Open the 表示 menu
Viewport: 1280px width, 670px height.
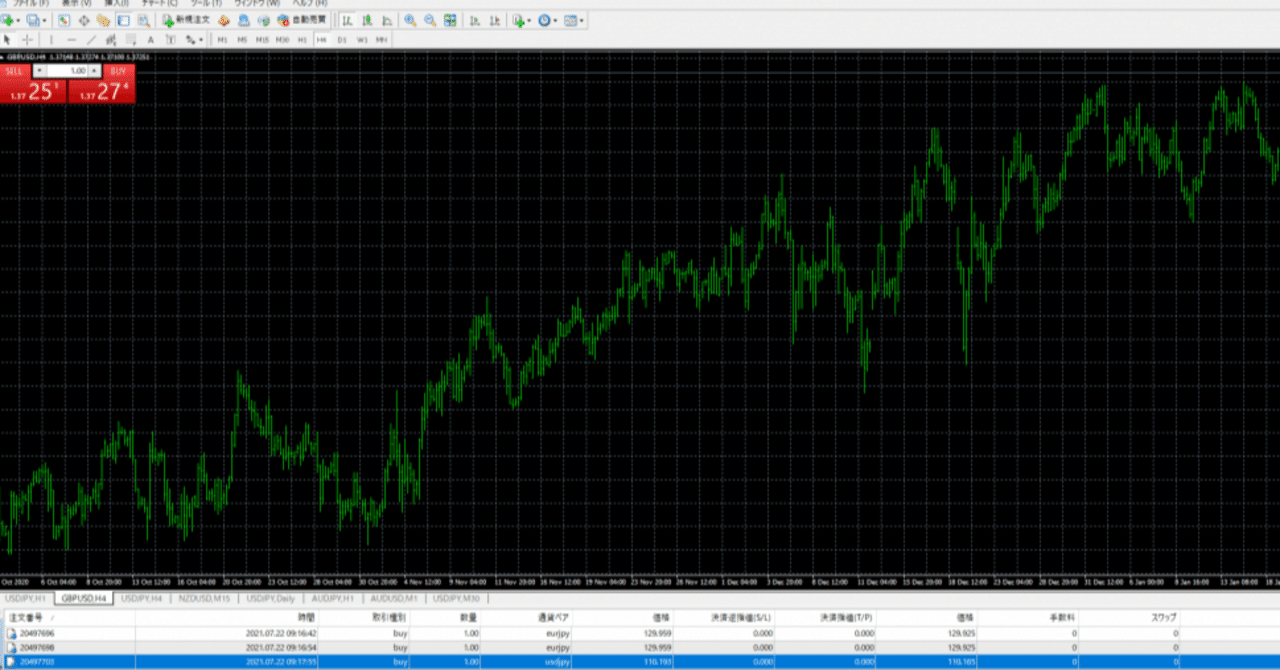click(x=76, y=4)
